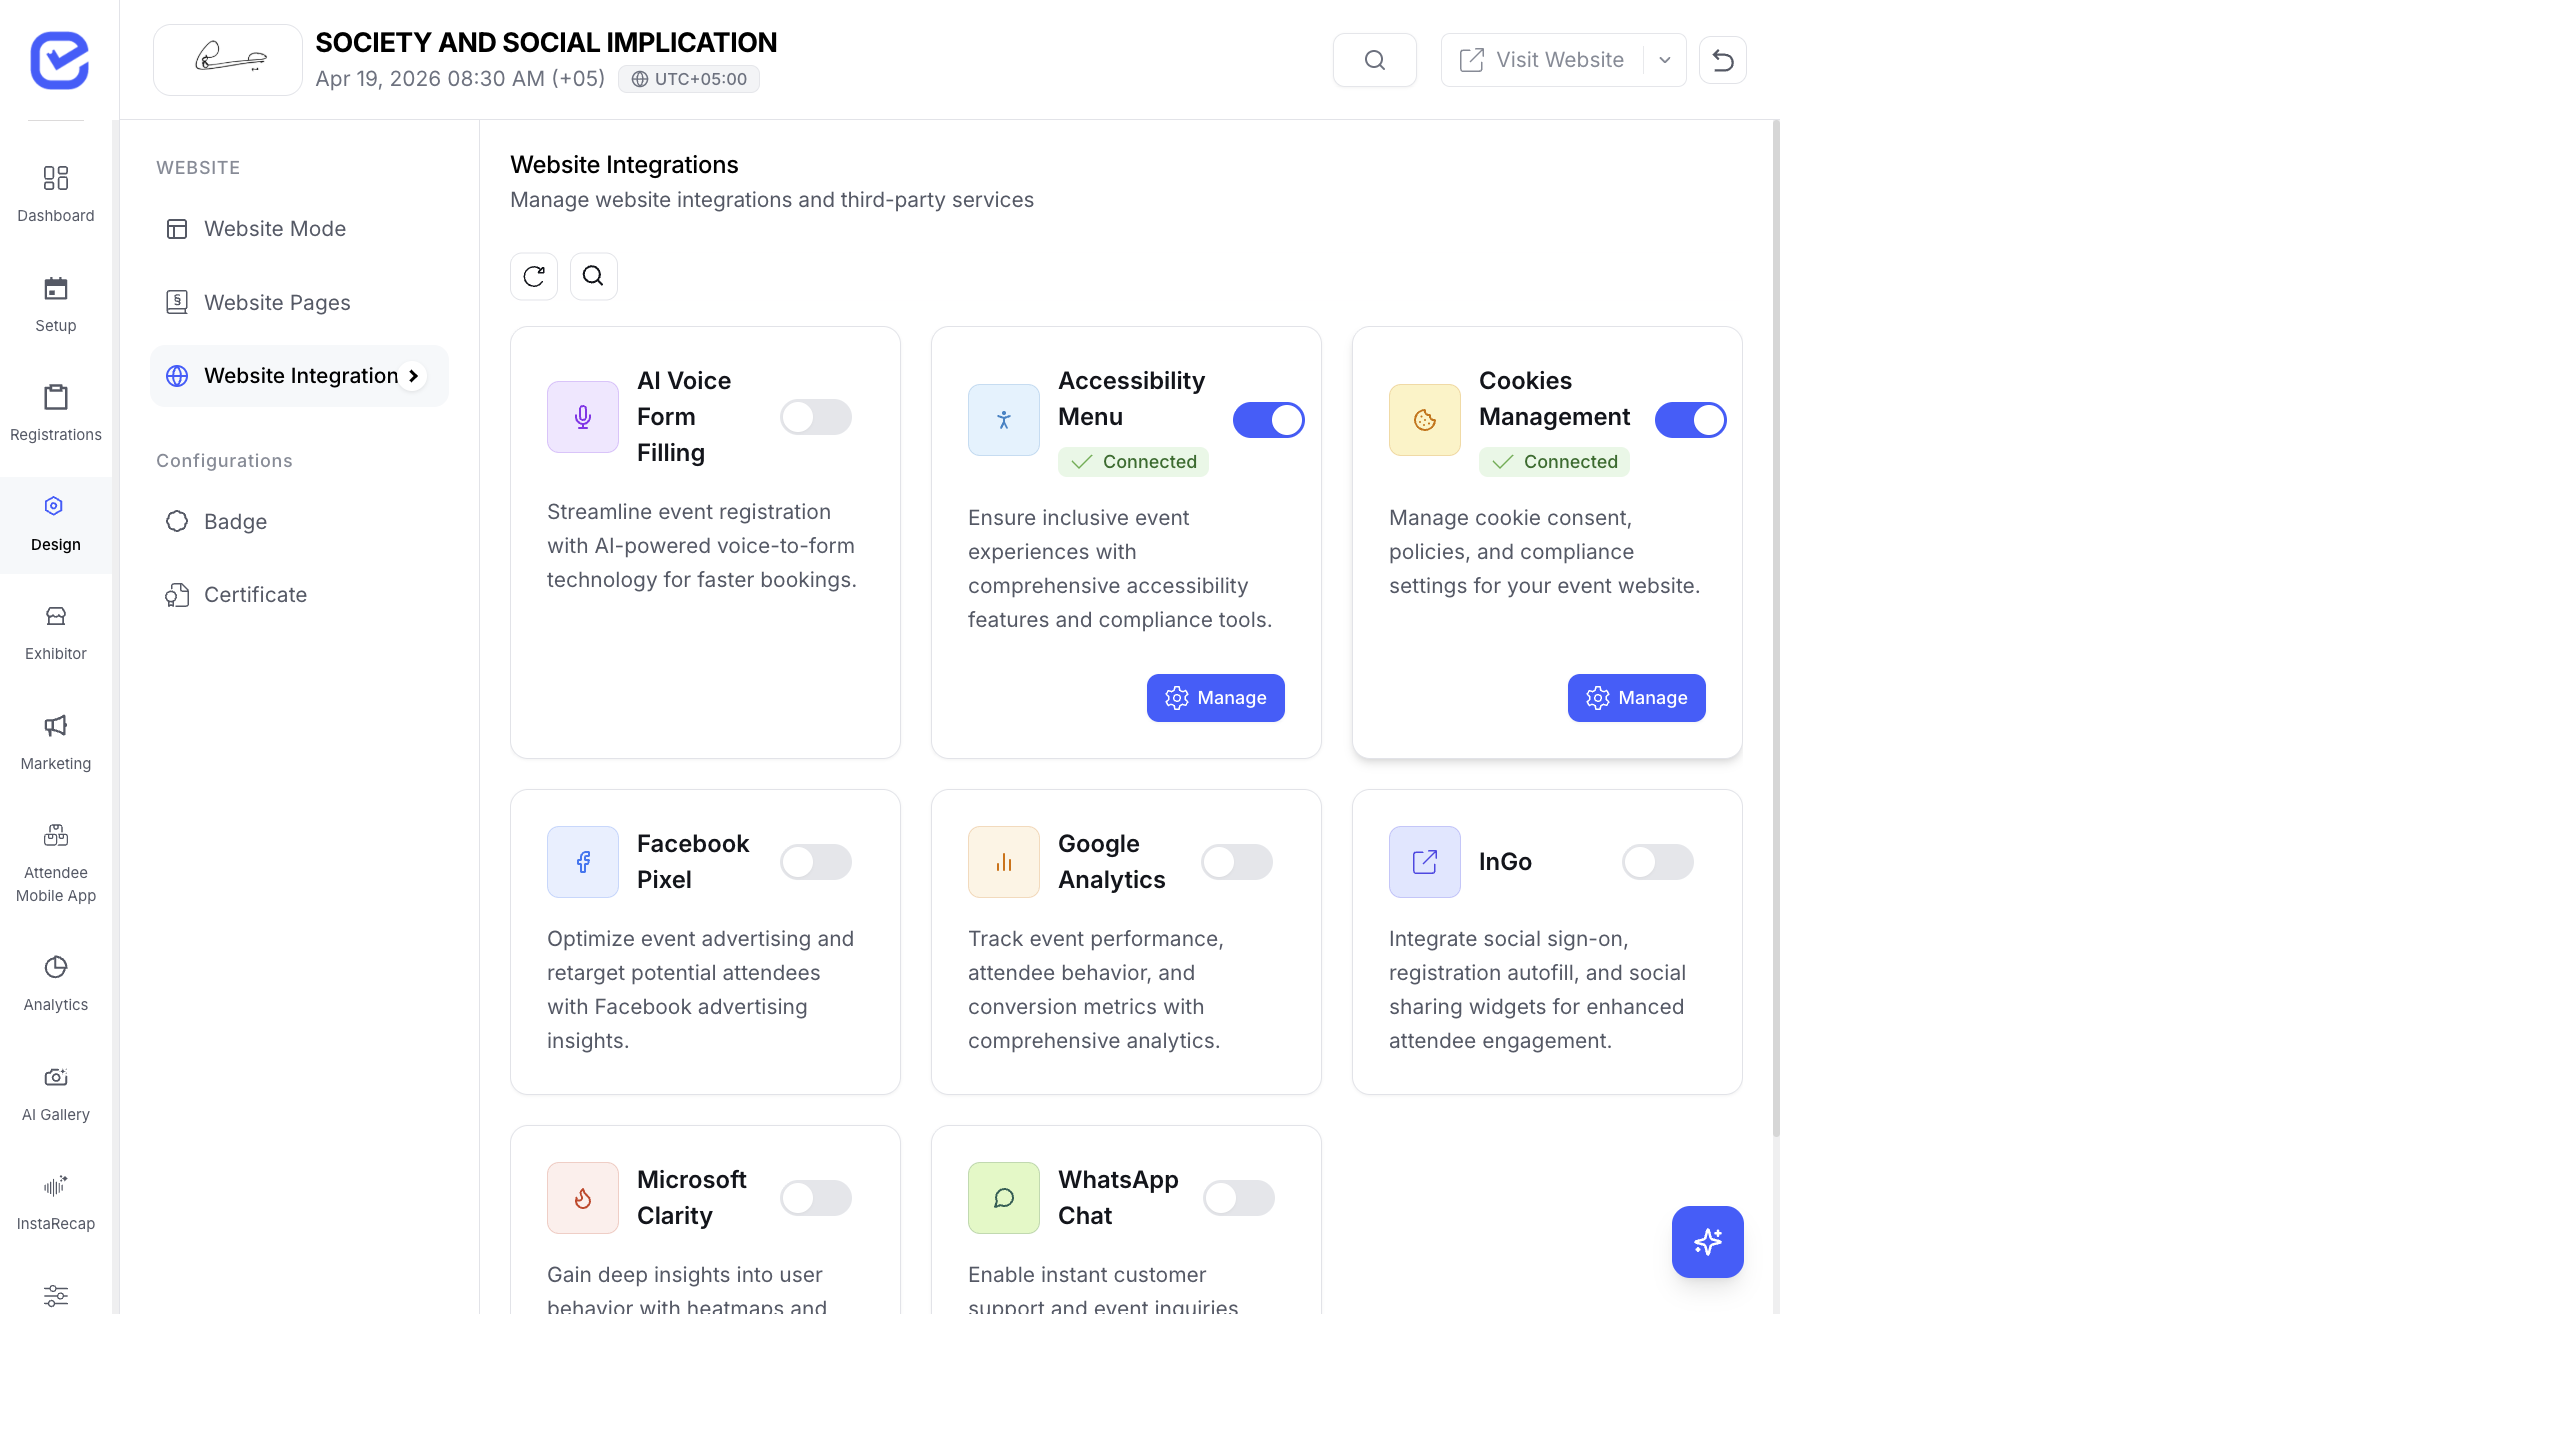This screenshot has height=1440, width=2560.
Task: Open Registrations from the left sidebar
Action: point(55,410)
